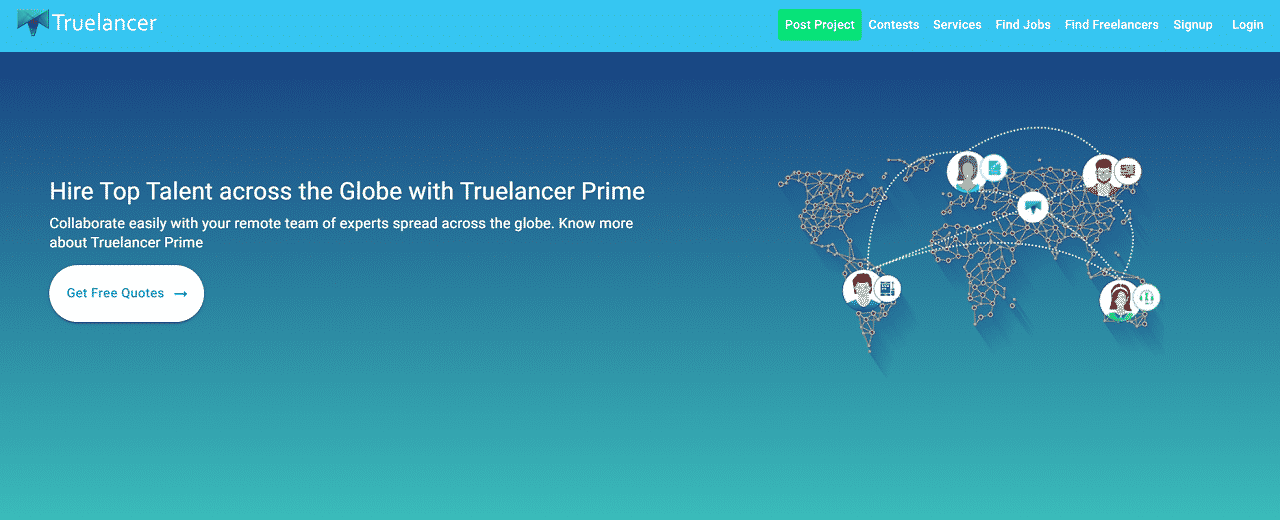The image size is (1280, 520).
Task: Click the badge beside South America avatar
Action: tap(888, 289)
